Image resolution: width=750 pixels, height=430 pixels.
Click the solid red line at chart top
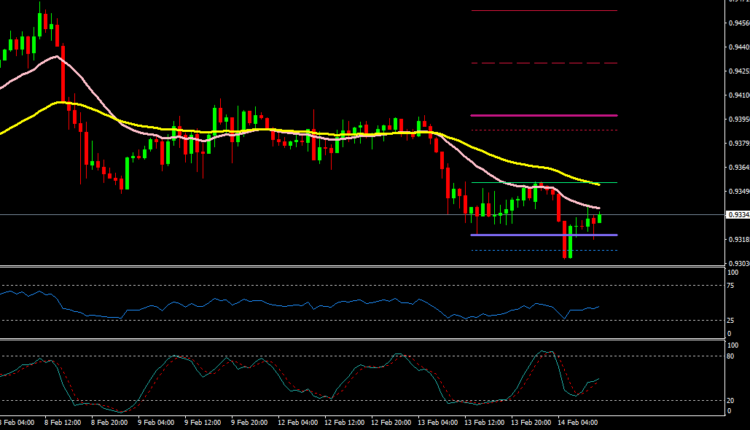[x=543, y=11]
